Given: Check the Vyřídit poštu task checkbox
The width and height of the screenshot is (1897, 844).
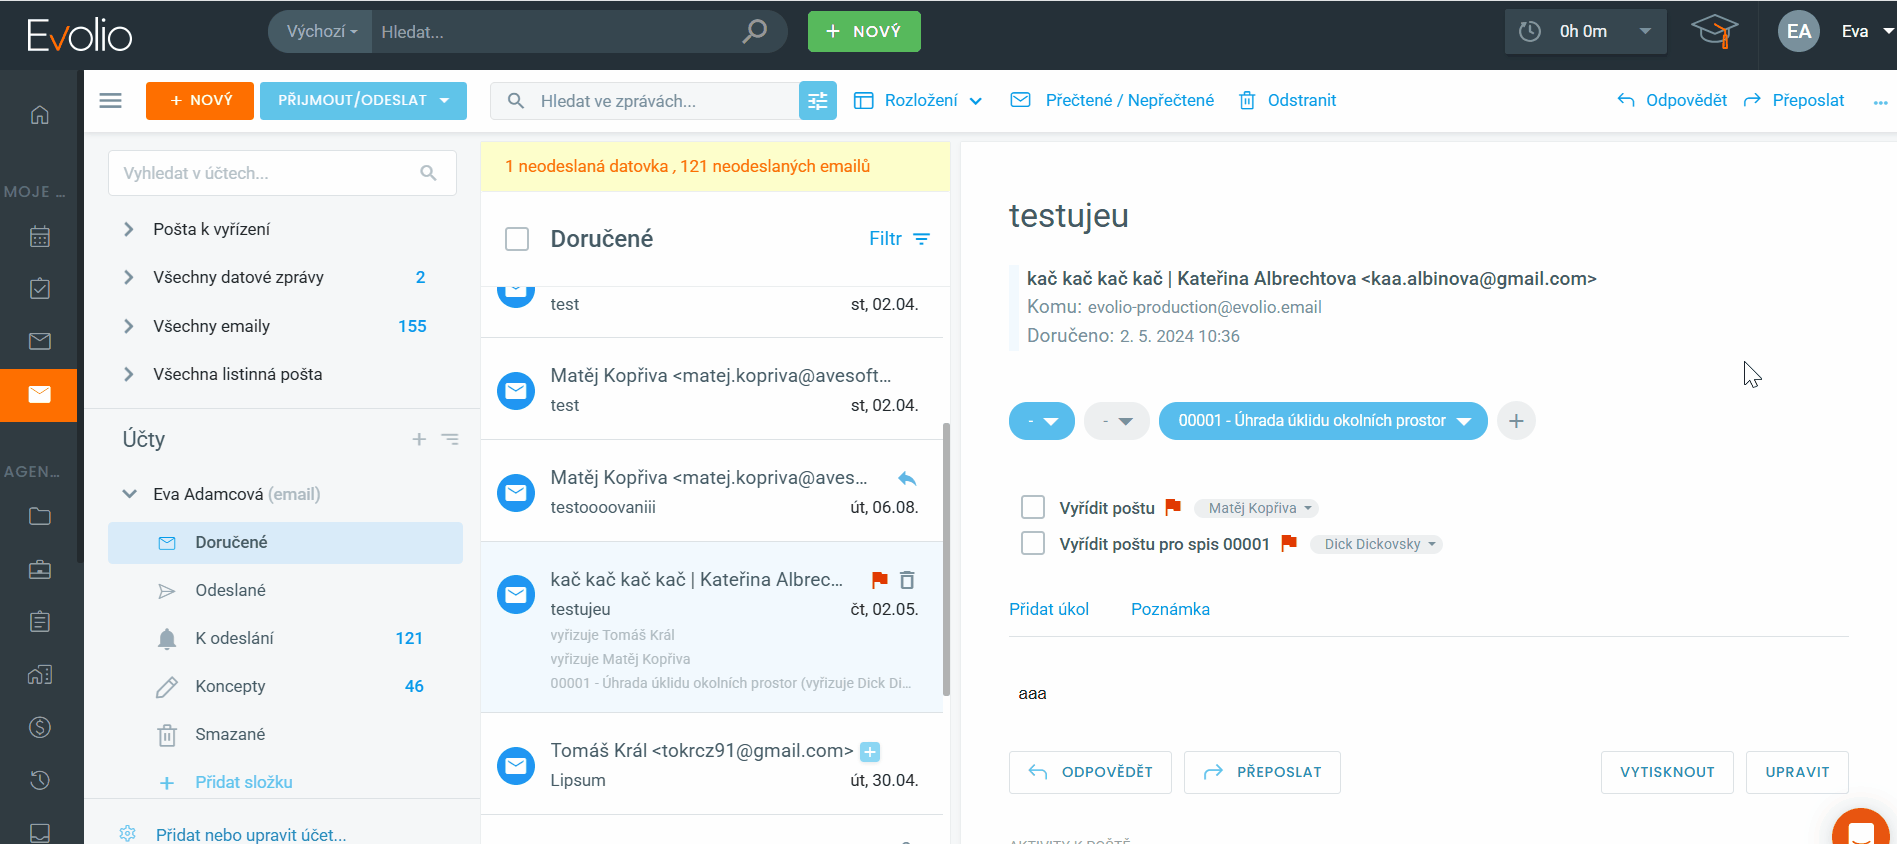Looking at the screenshot, I should [x=1032, y=508].
